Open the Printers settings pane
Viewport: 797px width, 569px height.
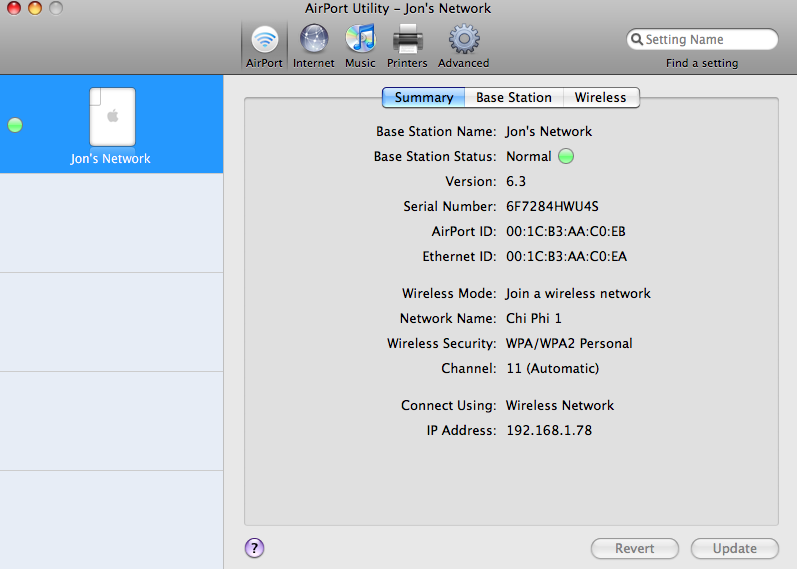pos(407,47)
